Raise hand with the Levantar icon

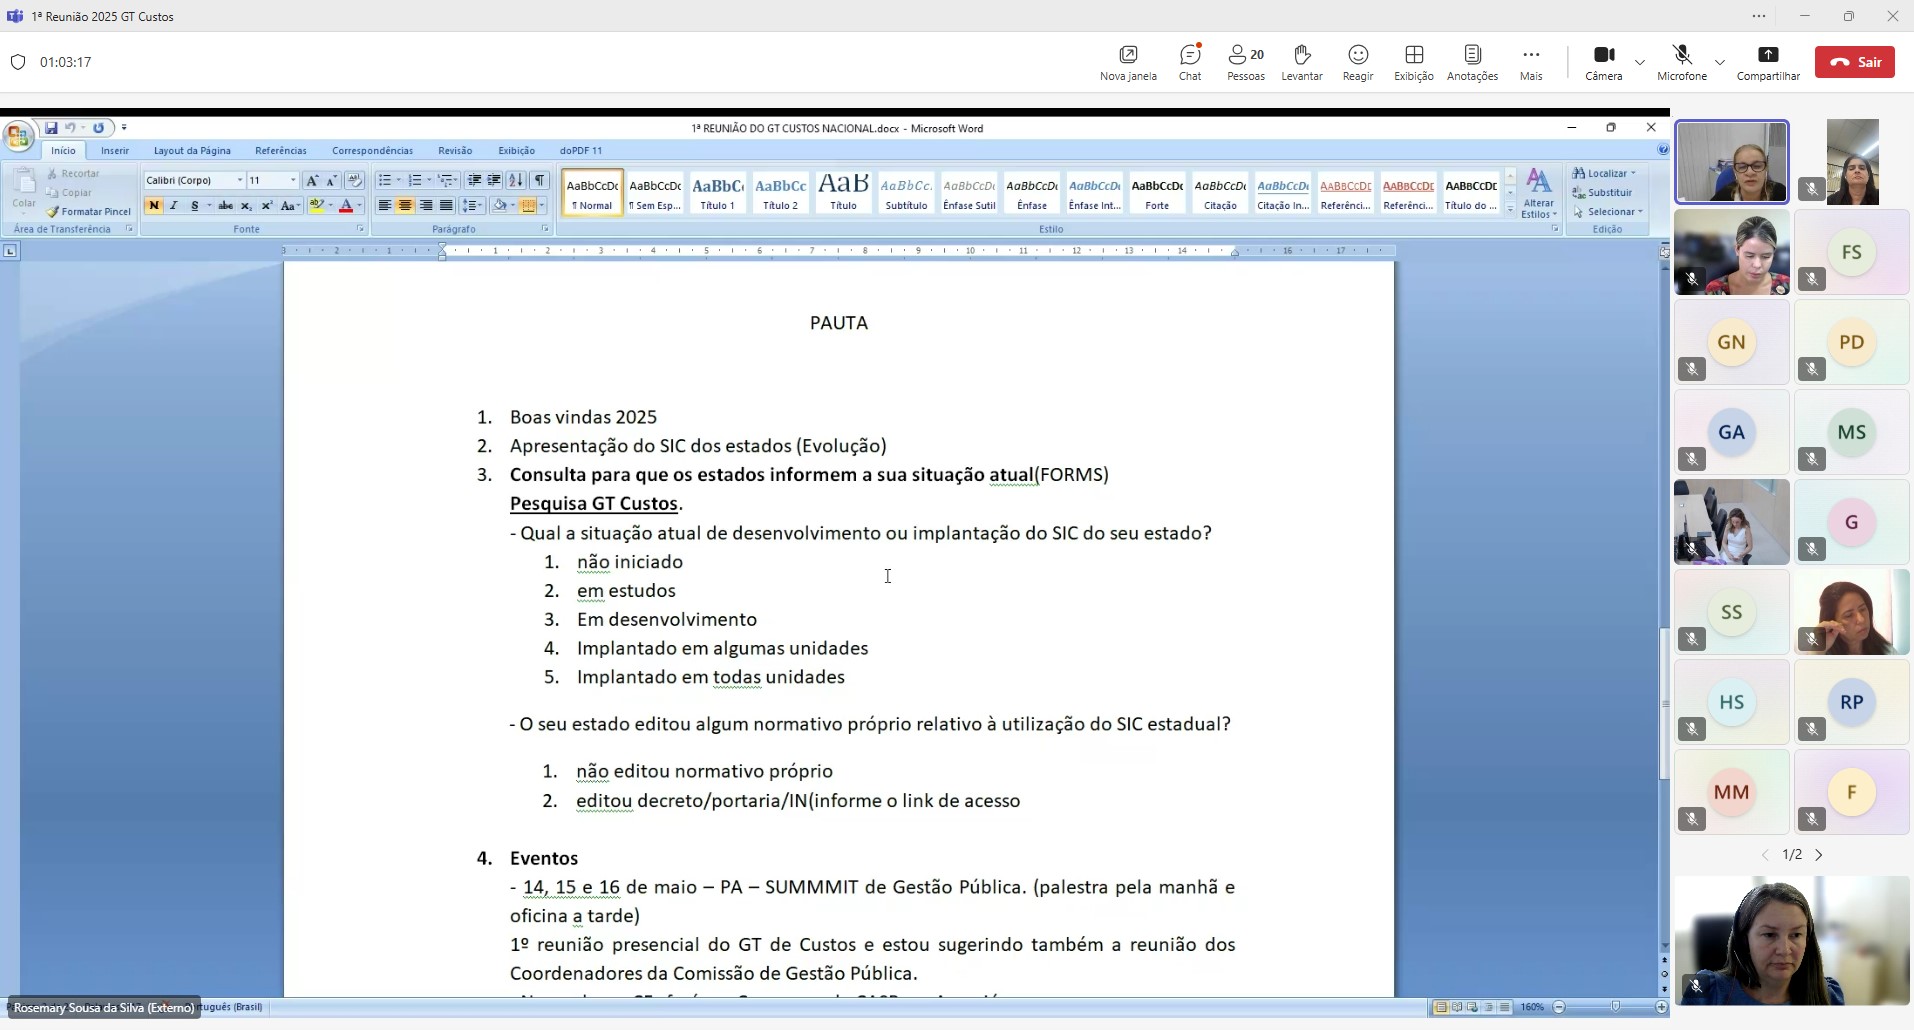tap(1302, 62)
